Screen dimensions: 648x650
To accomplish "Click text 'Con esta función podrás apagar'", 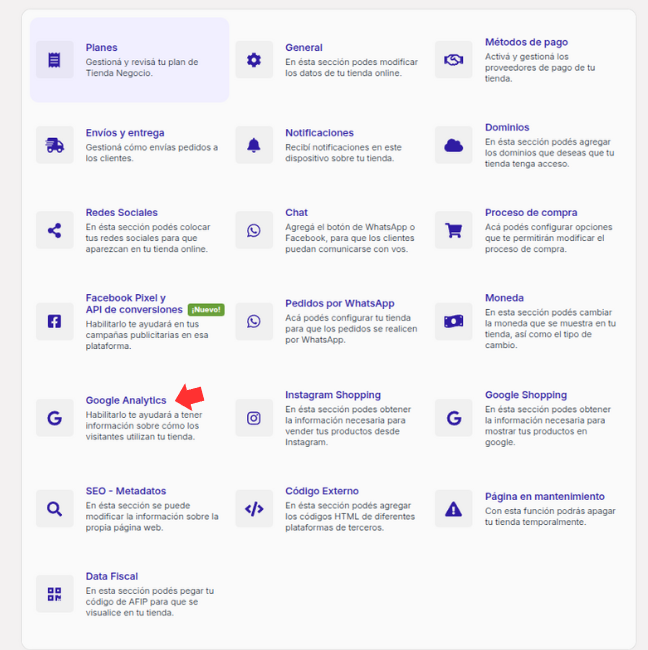I will (550, 511).
